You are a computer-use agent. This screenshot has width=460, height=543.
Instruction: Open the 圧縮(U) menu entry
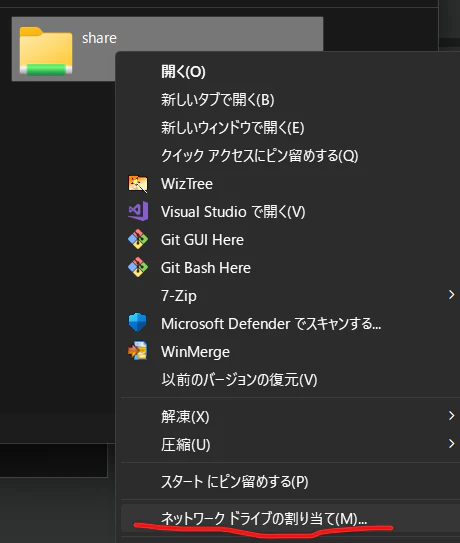pyautogui.click(x=186, y=445)
